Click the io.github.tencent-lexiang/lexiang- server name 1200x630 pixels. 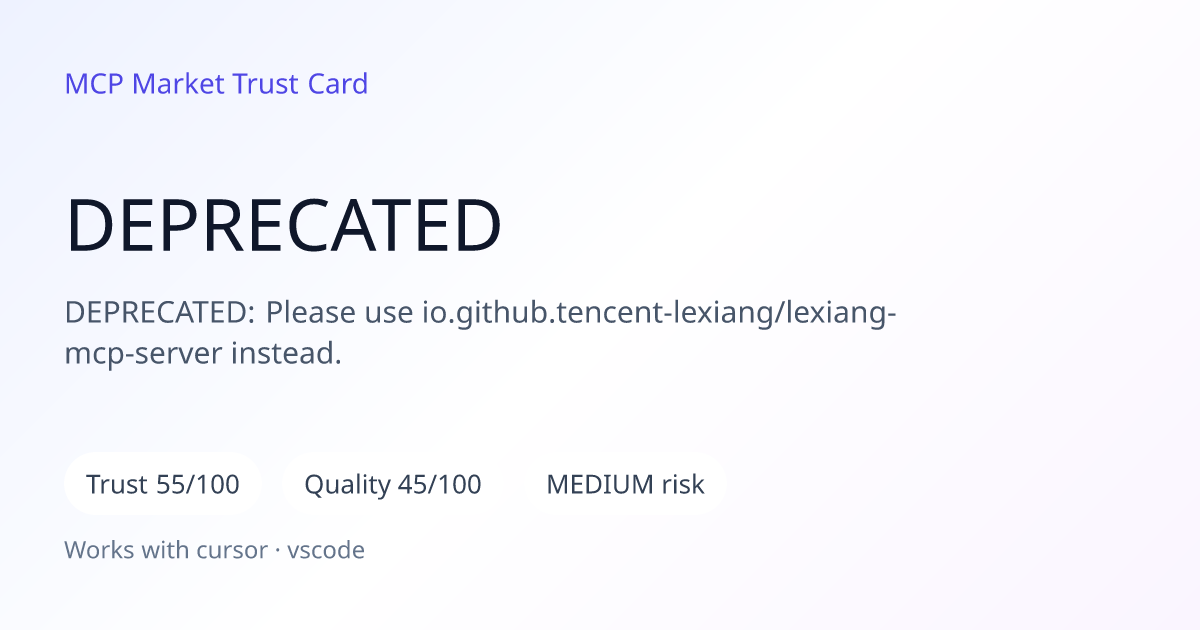(x=655, y=313)
